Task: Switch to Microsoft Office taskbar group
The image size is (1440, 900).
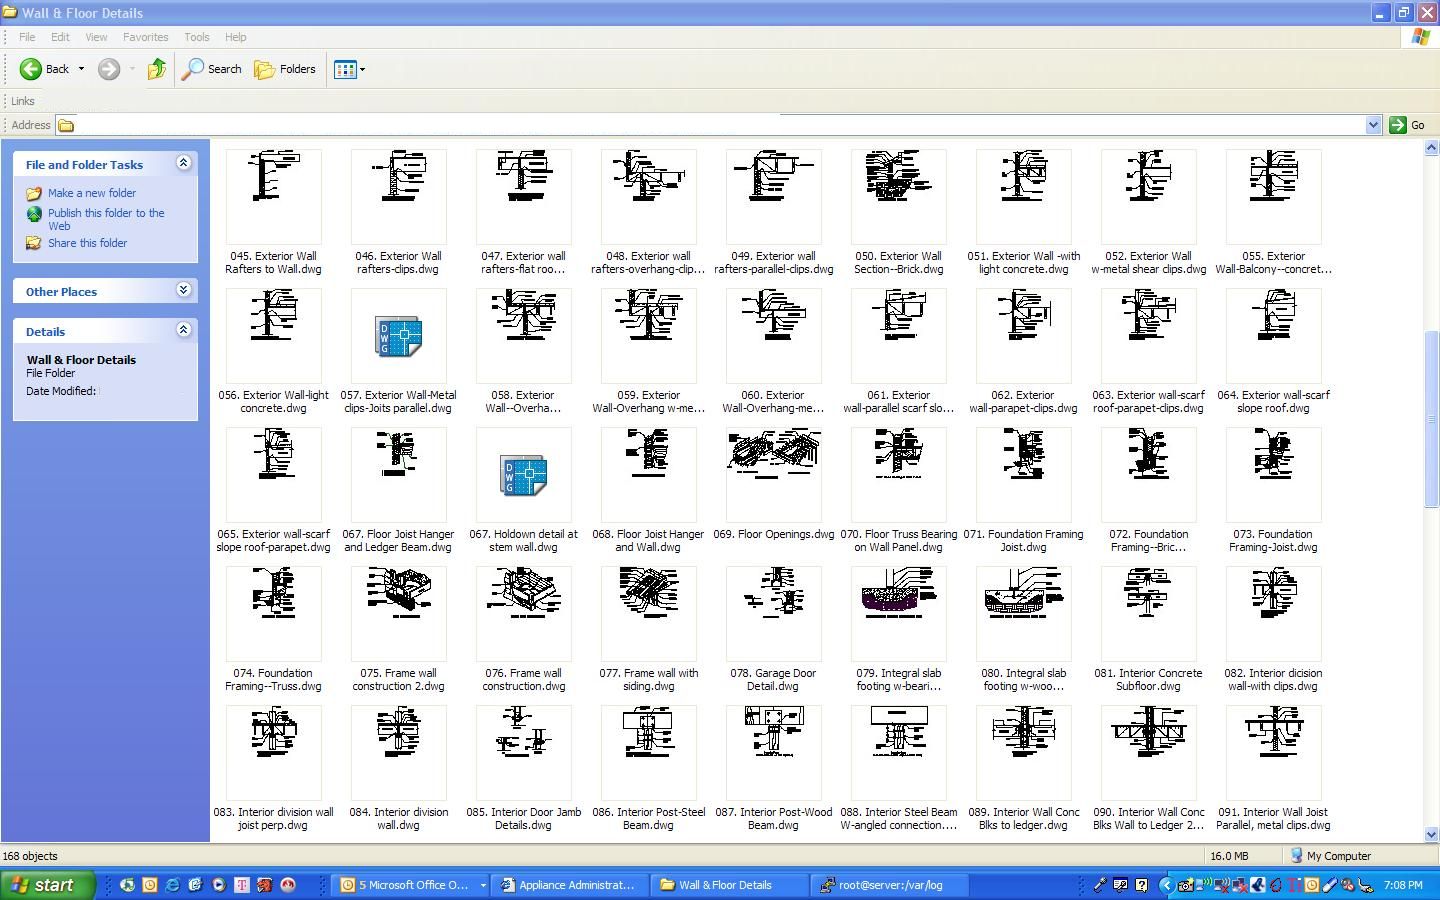Action: (x=410, y=885)
